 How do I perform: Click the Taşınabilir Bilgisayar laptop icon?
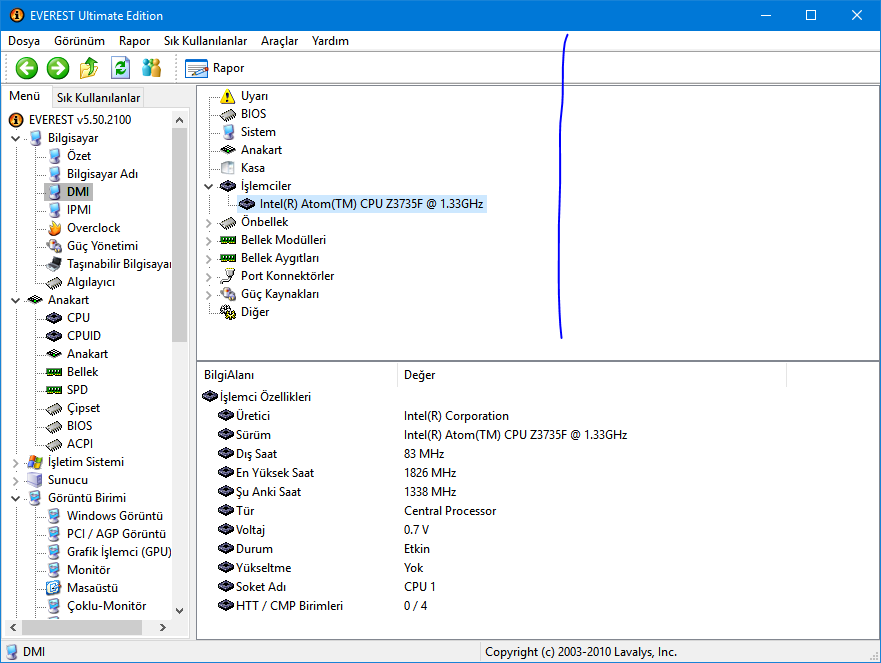[x=55, y=264]
